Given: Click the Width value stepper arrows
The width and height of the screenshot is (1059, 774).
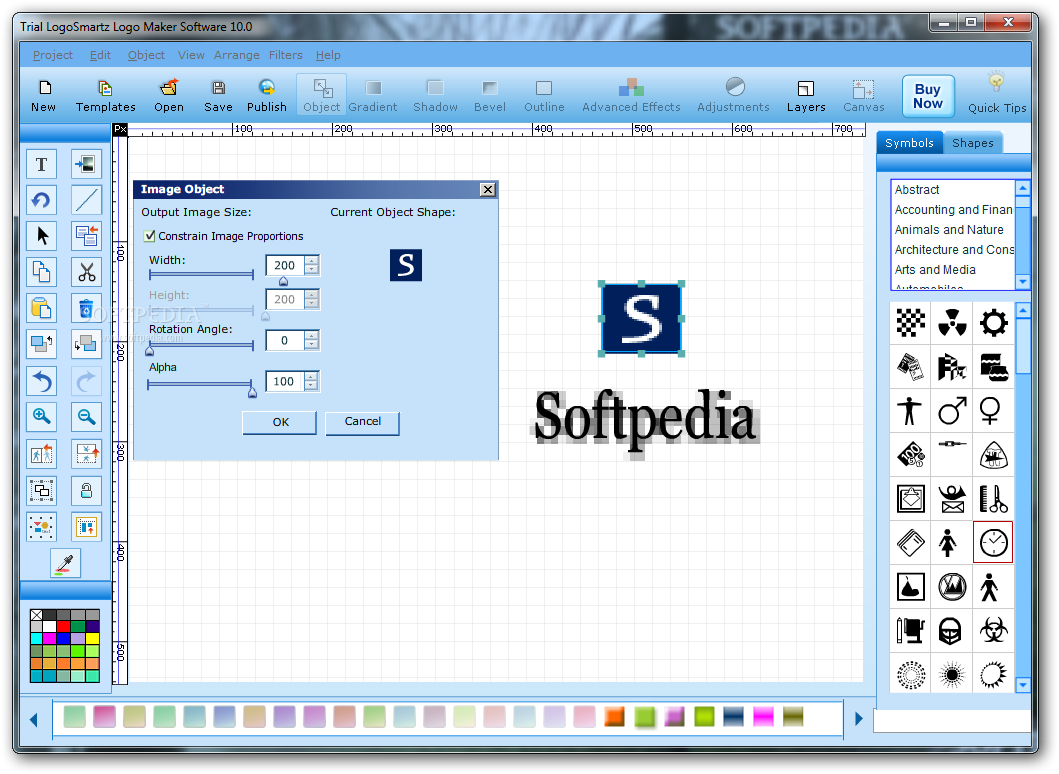Looking at the screenshot, I should (311, 265).
